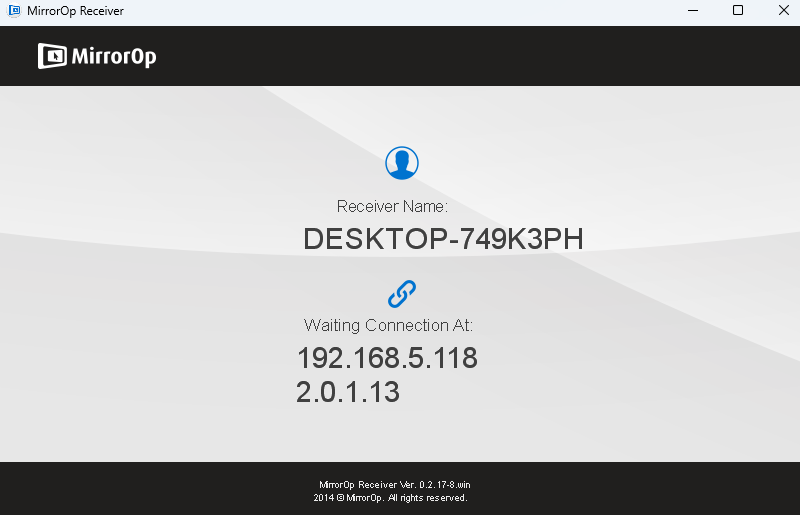The image size is (800, 515).
Task: Click the "MirrorOp Receiver" window title text
Action: [76, 11]
